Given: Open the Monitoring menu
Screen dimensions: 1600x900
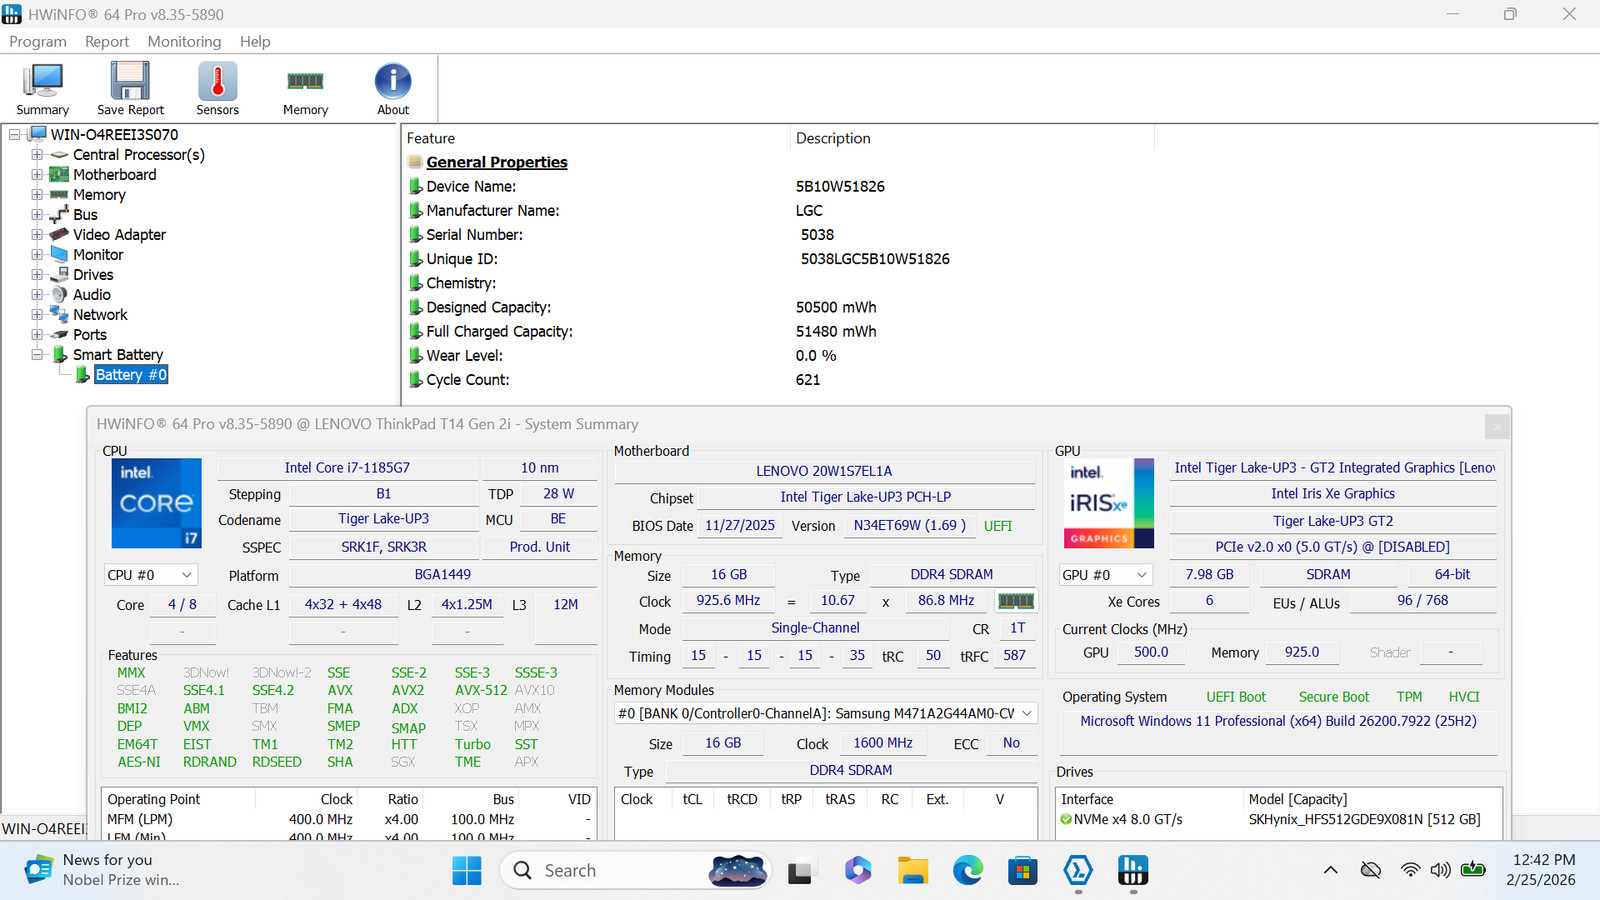Looking at the screenshot, I should click(x=184, y=41).
